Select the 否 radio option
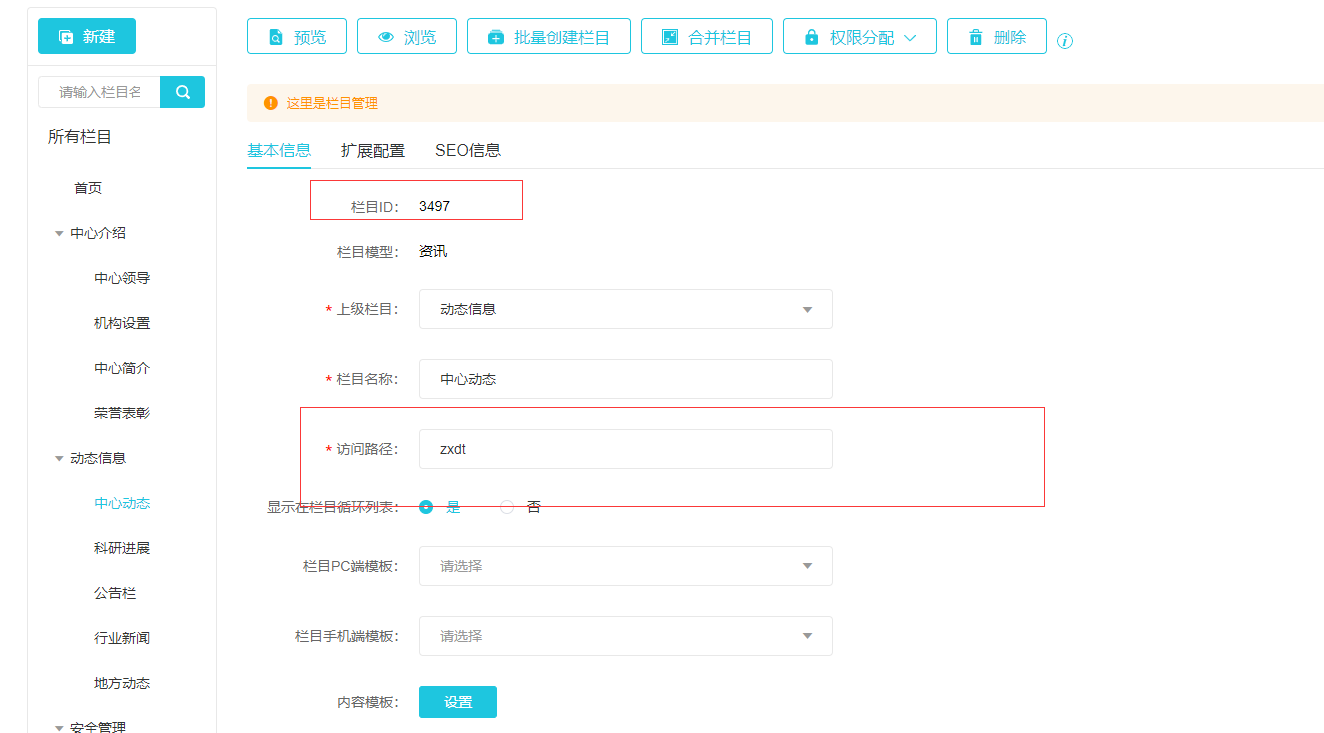The image size is (1324, 733). tap(507, 507)
